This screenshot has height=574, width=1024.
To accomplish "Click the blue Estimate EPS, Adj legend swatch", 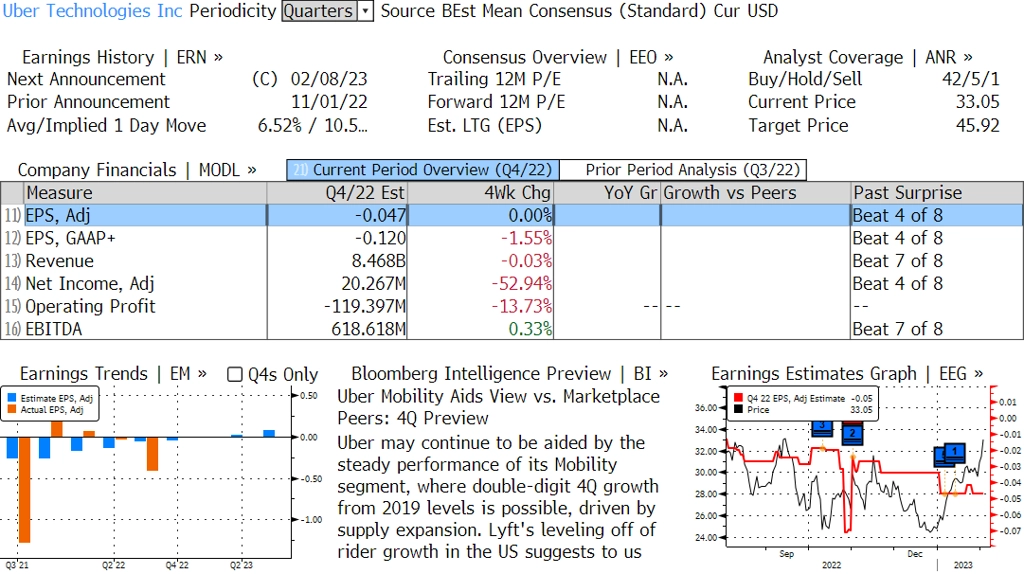I will click(12, 398).
